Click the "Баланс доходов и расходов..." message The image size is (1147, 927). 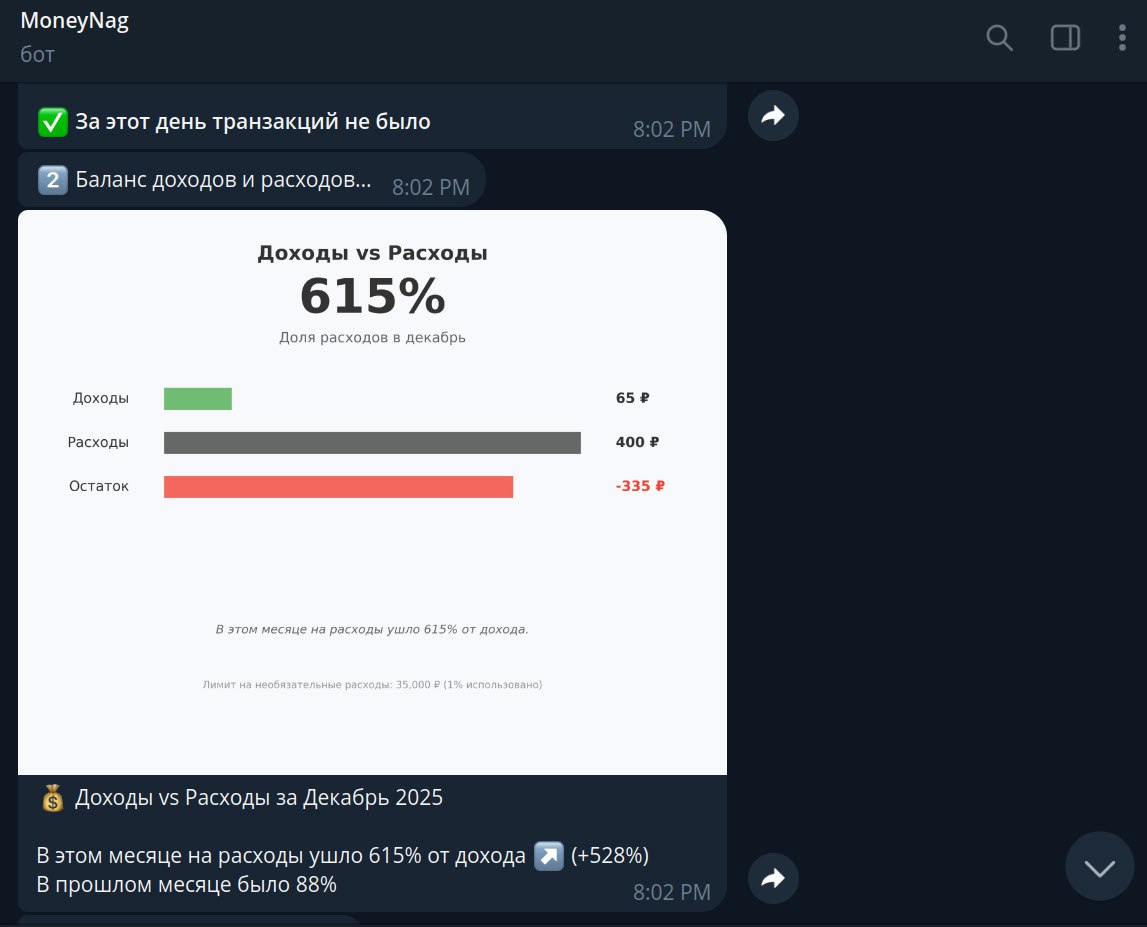[x=223, y=181]
